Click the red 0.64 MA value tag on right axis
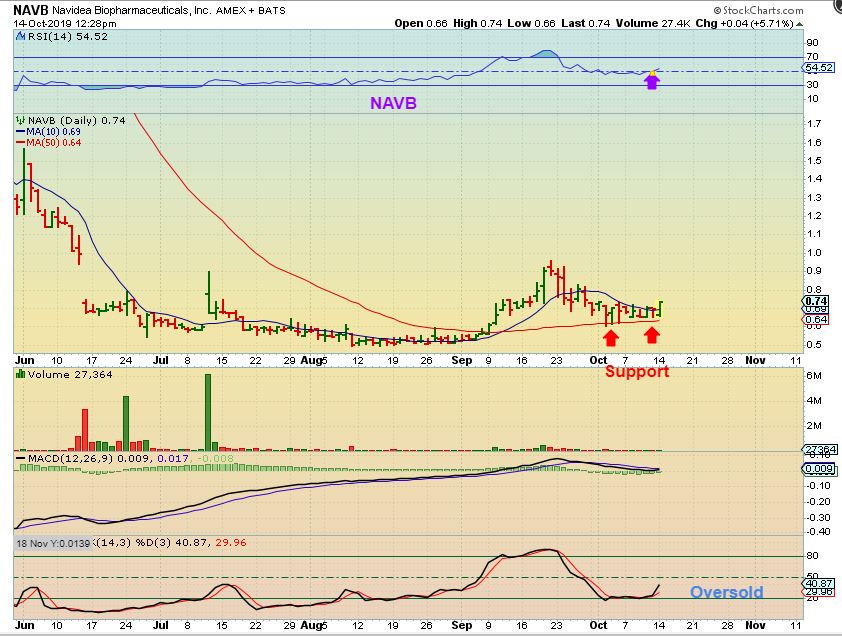 click(816, 320)
